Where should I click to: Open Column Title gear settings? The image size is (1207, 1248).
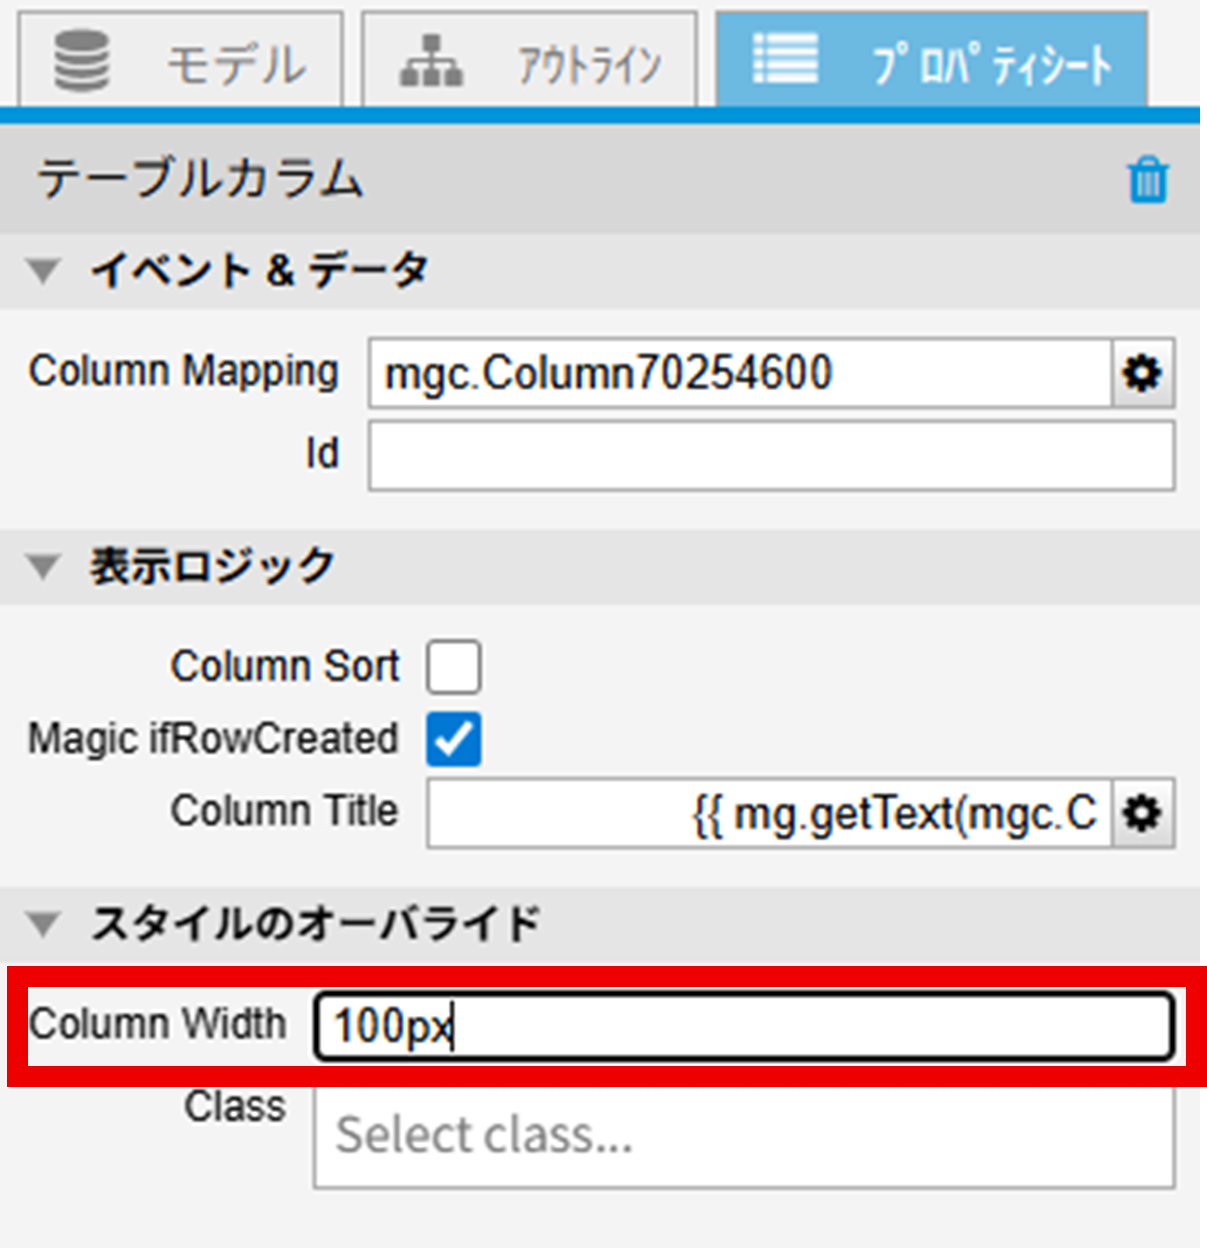(x=1142, y=814)
